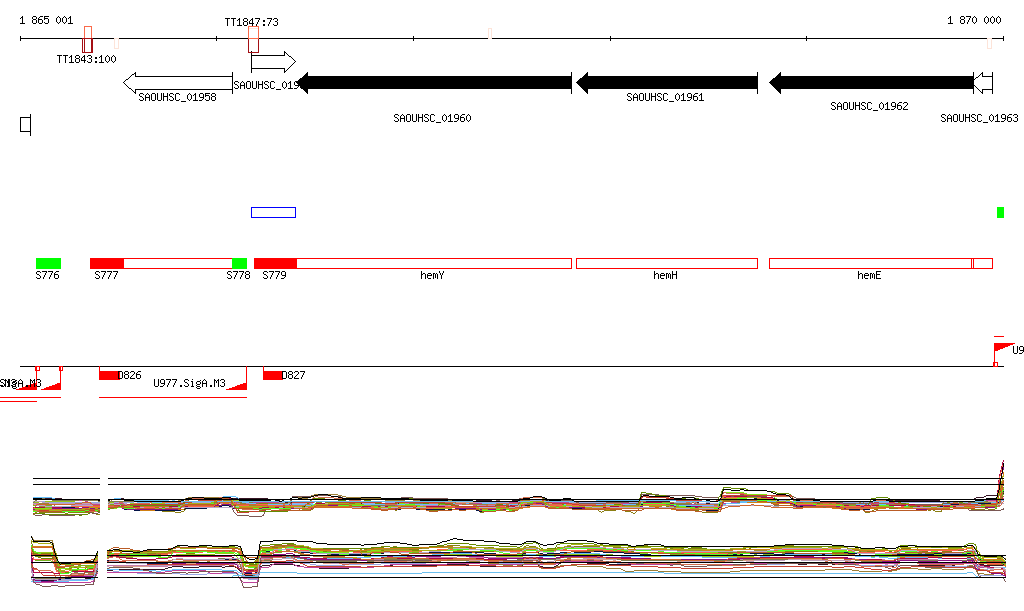Click the red S777 segment box
The image size is (1024, 611).
coord(106,263)
